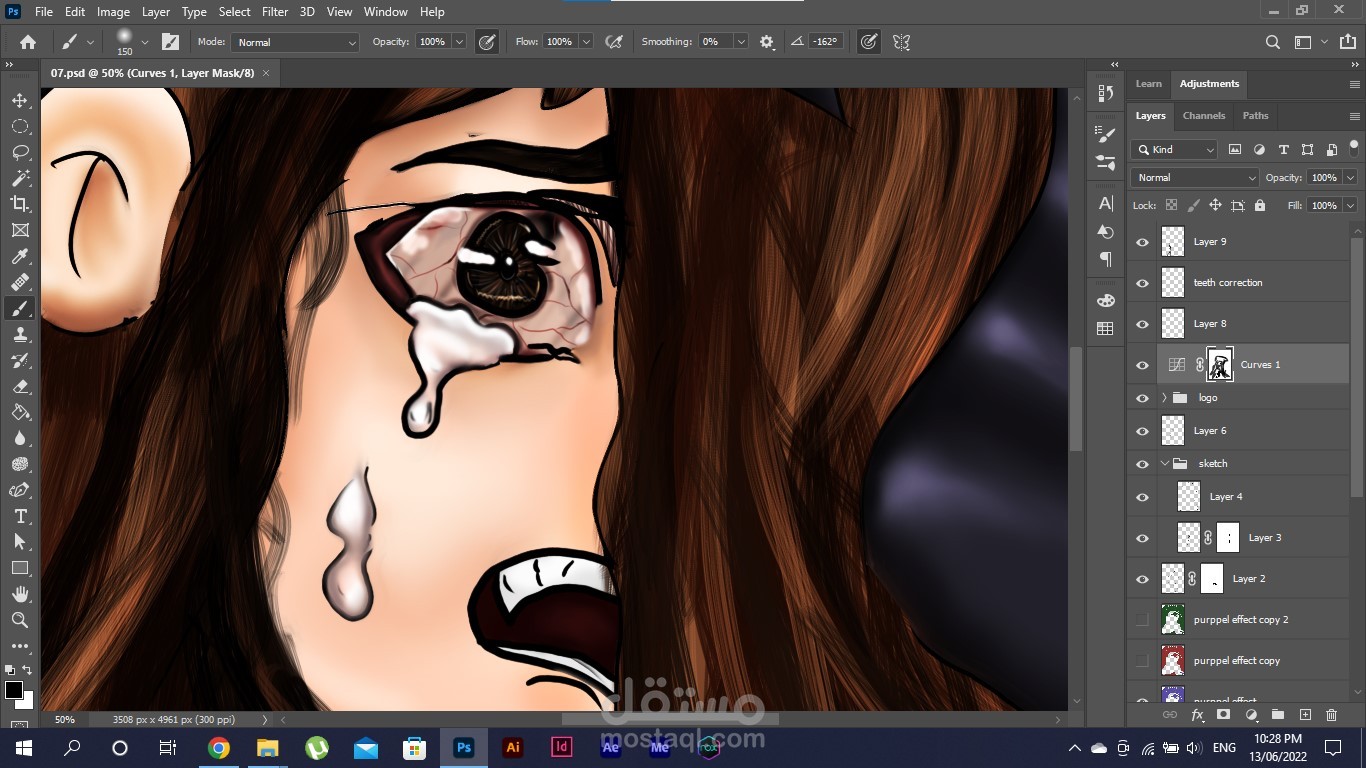Toggle pressure for opacity icon

pyautogui.click(x=487, y=42)
